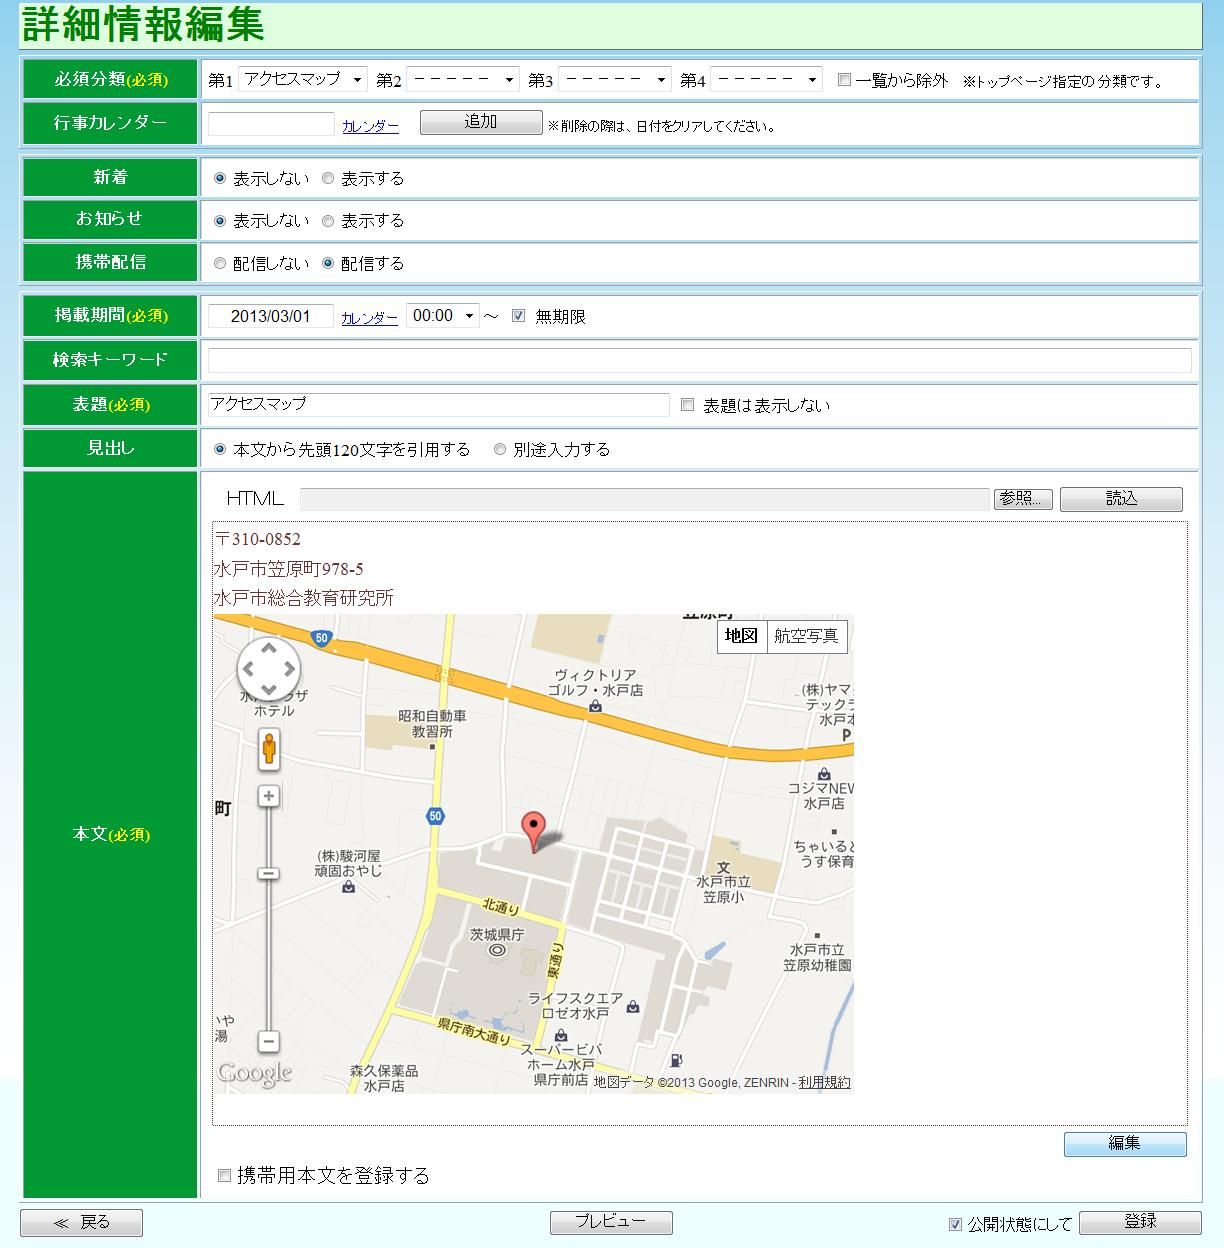Viewport: 1224px width, 1248px height.
Task: Click the map zoom slider handle
Action: (x=268, y=873)
